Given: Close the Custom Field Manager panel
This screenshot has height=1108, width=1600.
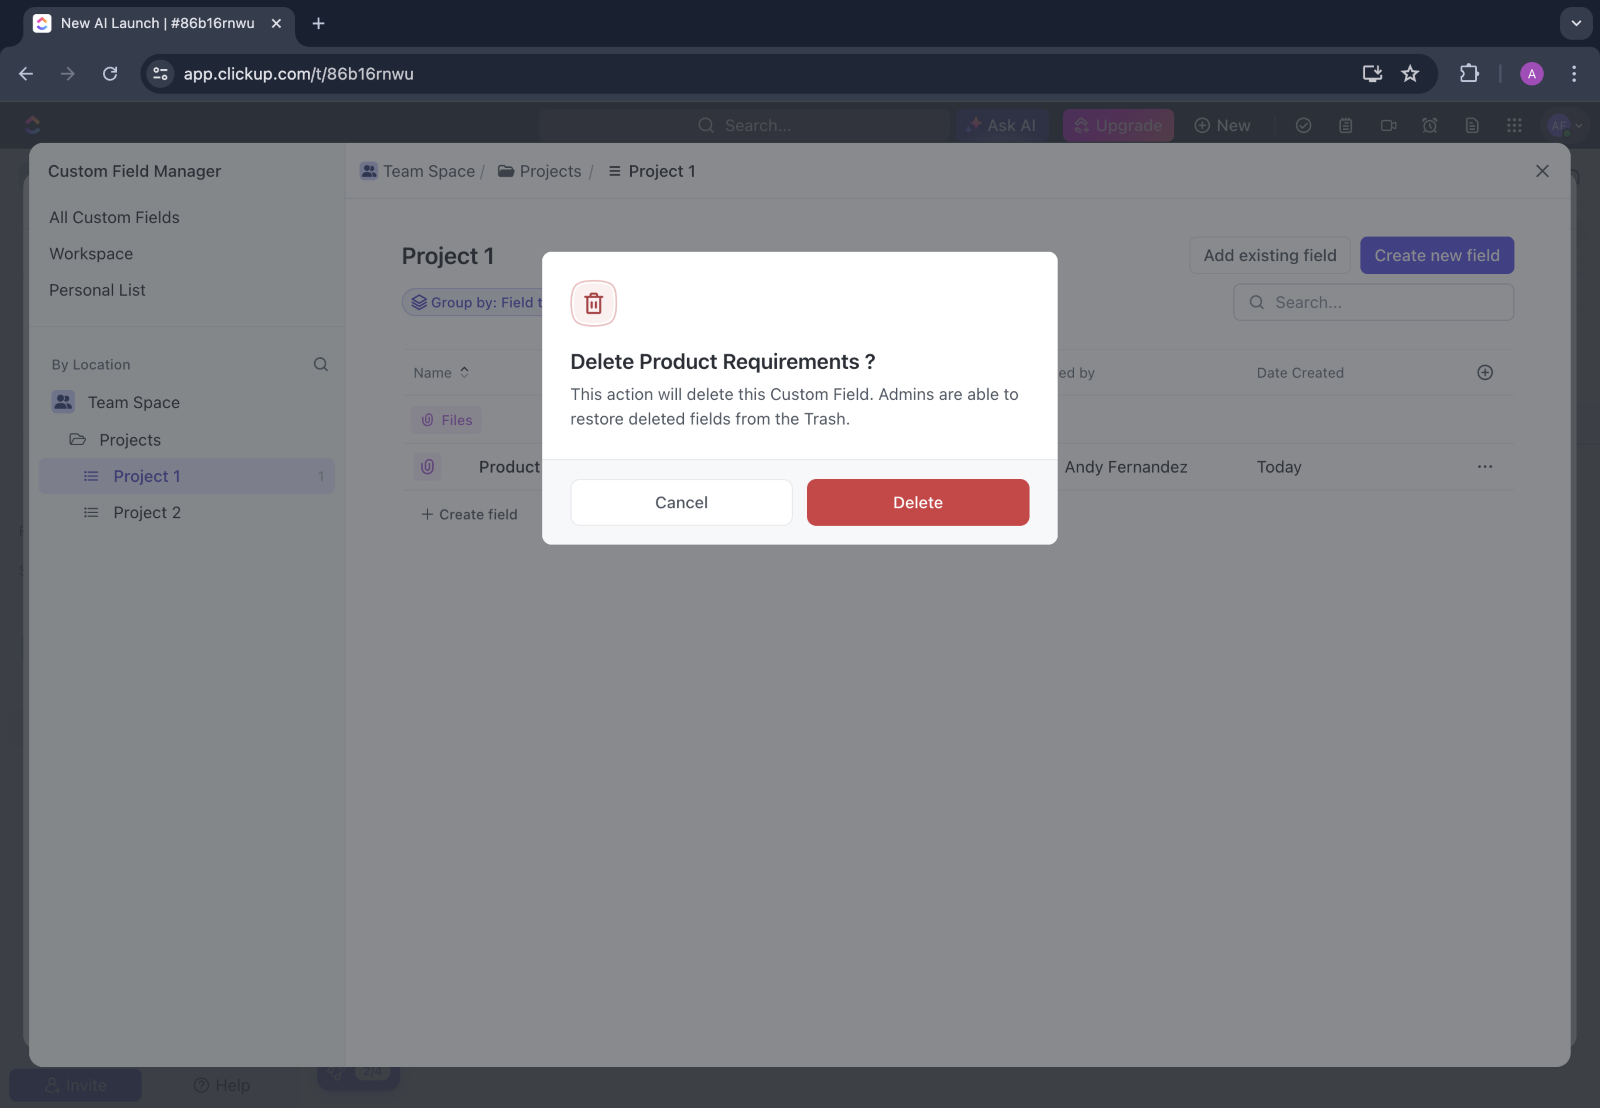Looking at the screenshot, I should coord(1542,171).
